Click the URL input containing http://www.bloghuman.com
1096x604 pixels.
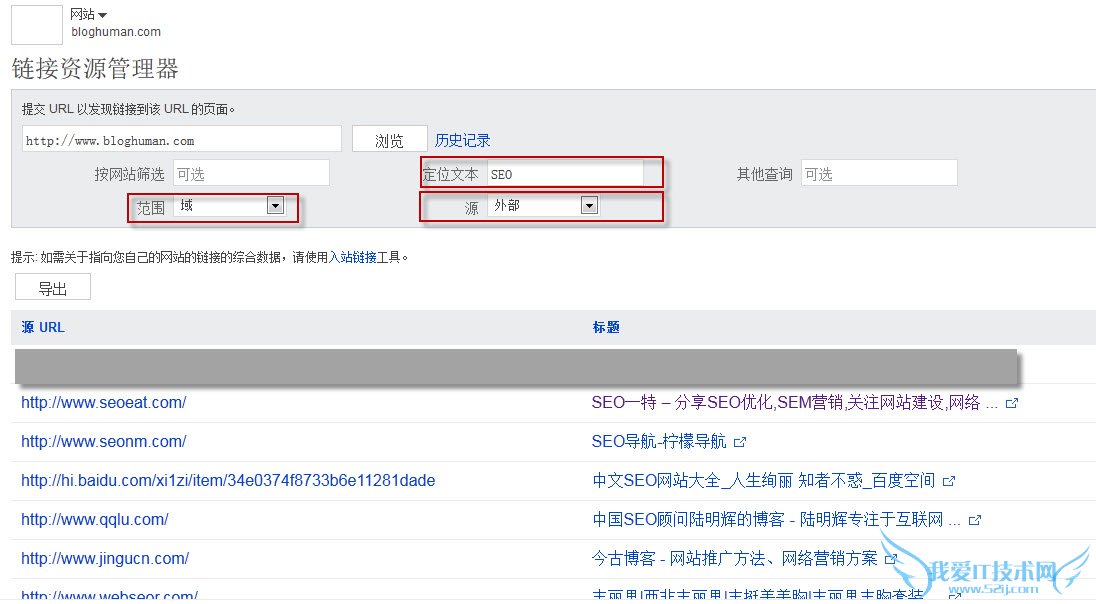[181, 140]
